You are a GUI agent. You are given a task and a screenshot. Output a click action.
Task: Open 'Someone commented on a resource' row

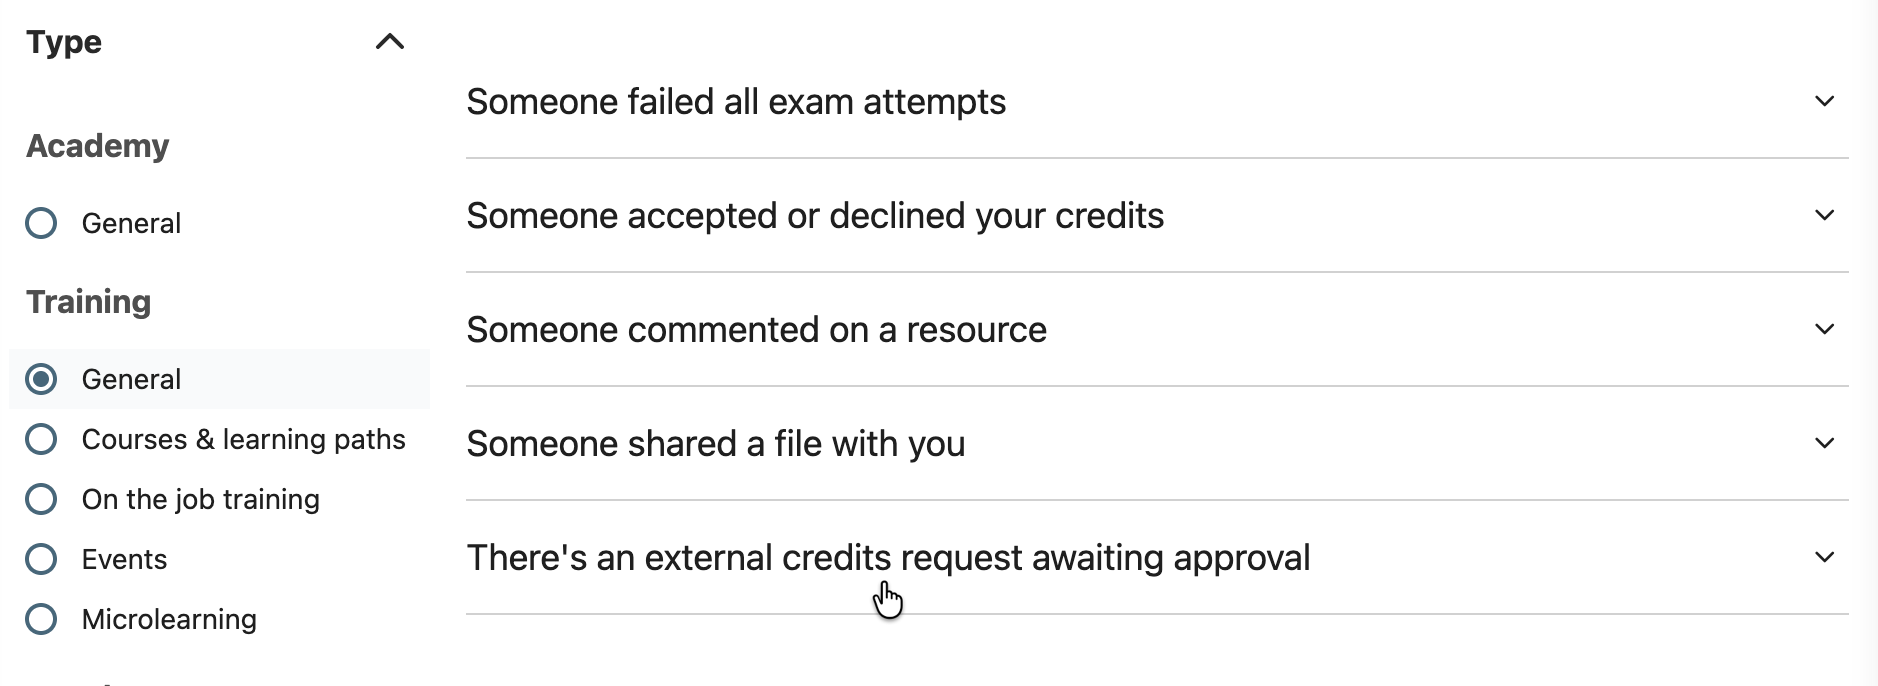click(756, 330)
